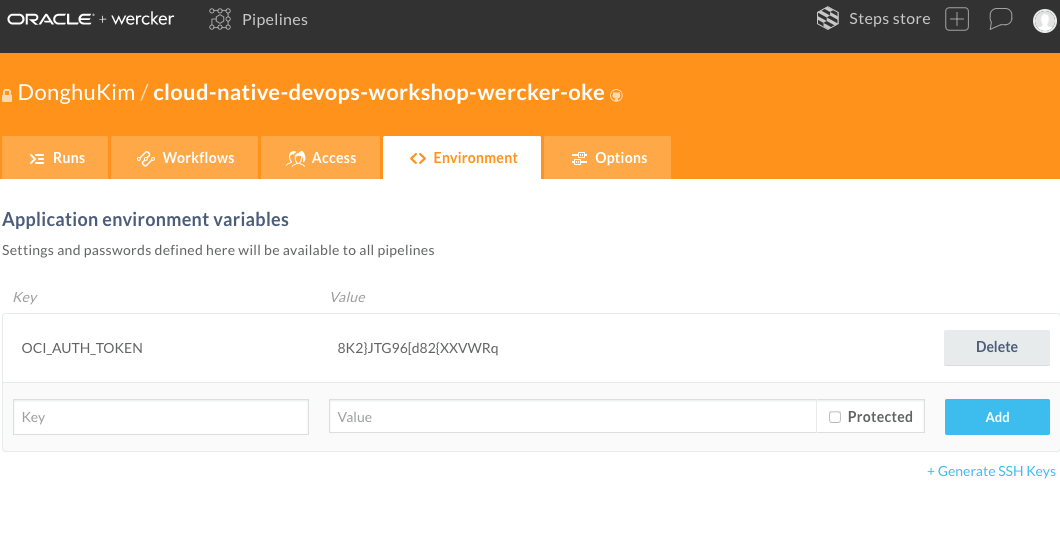1060x534 pixels.
Task: Open the user avatar profile menu
Action: point(1046,20)
